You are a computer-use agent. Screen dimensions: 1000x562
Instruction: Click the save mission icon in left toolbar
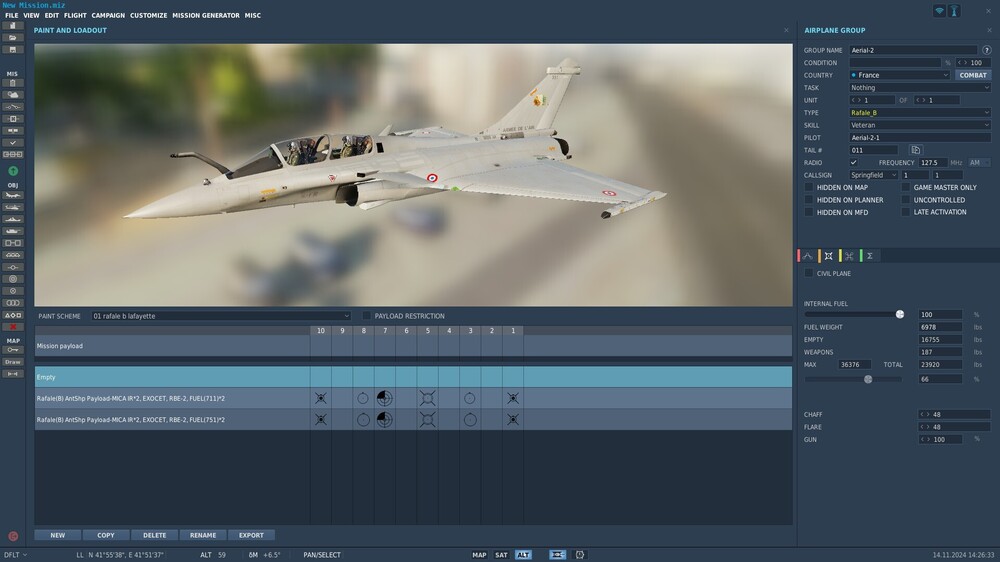(13, 49)
